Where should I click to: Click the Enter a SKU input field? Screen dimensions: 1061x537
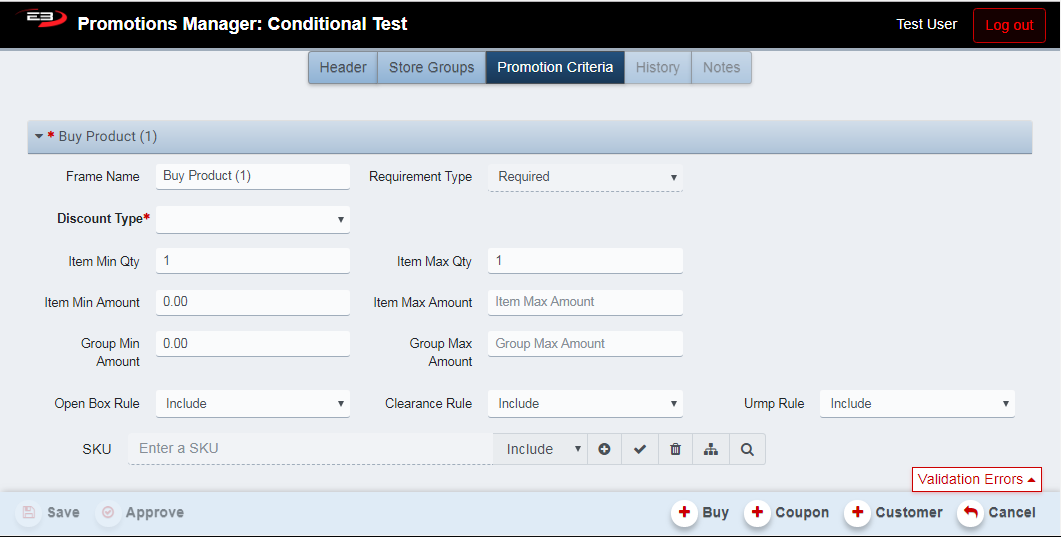tap(310, 449)
